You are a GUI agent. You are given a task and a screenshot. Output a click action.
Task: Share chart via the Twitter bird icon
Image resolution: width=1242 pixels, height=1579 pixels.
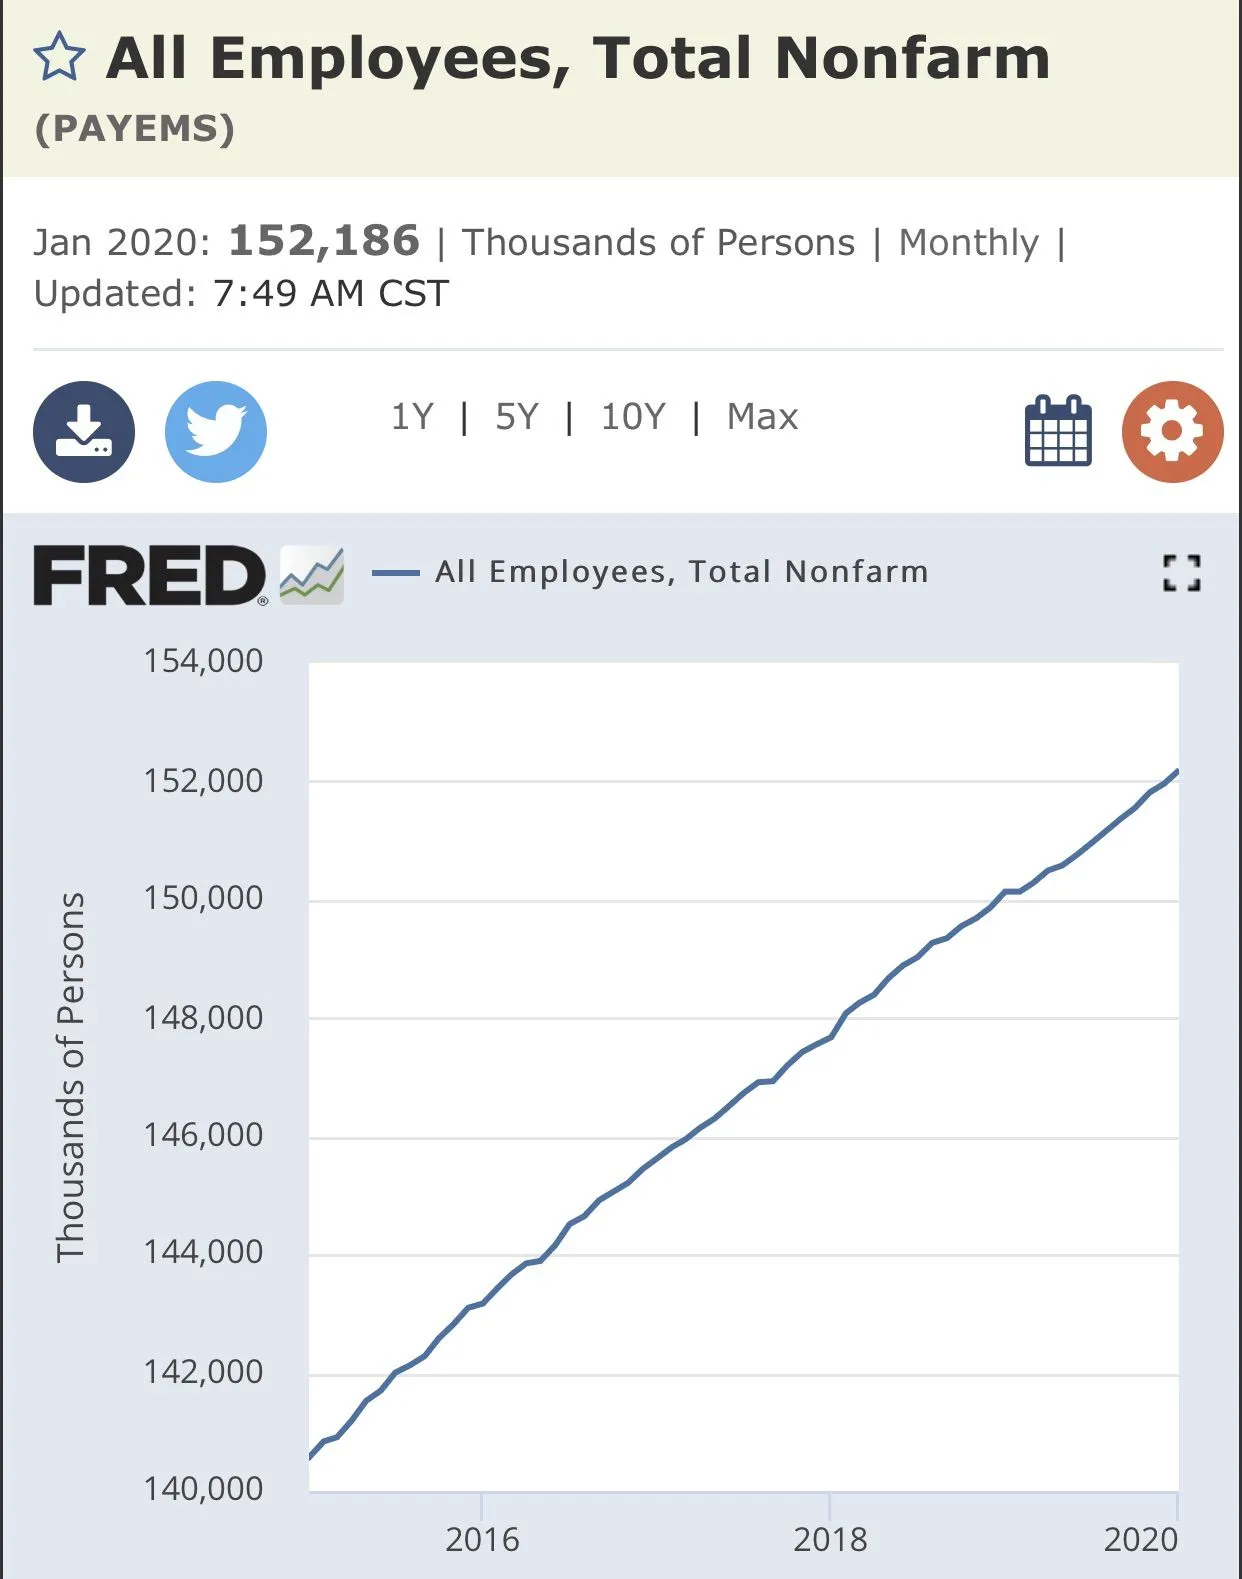pos(216,432)
